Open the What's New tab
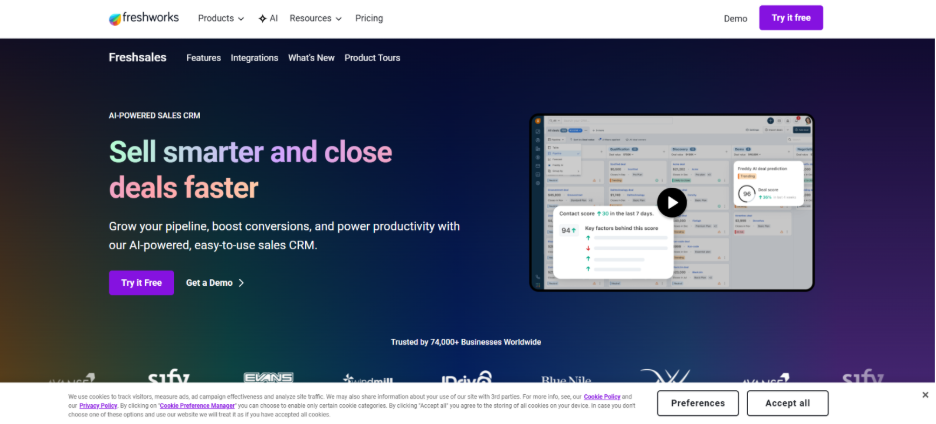The image size is (936, 424). tap(311, 58)
